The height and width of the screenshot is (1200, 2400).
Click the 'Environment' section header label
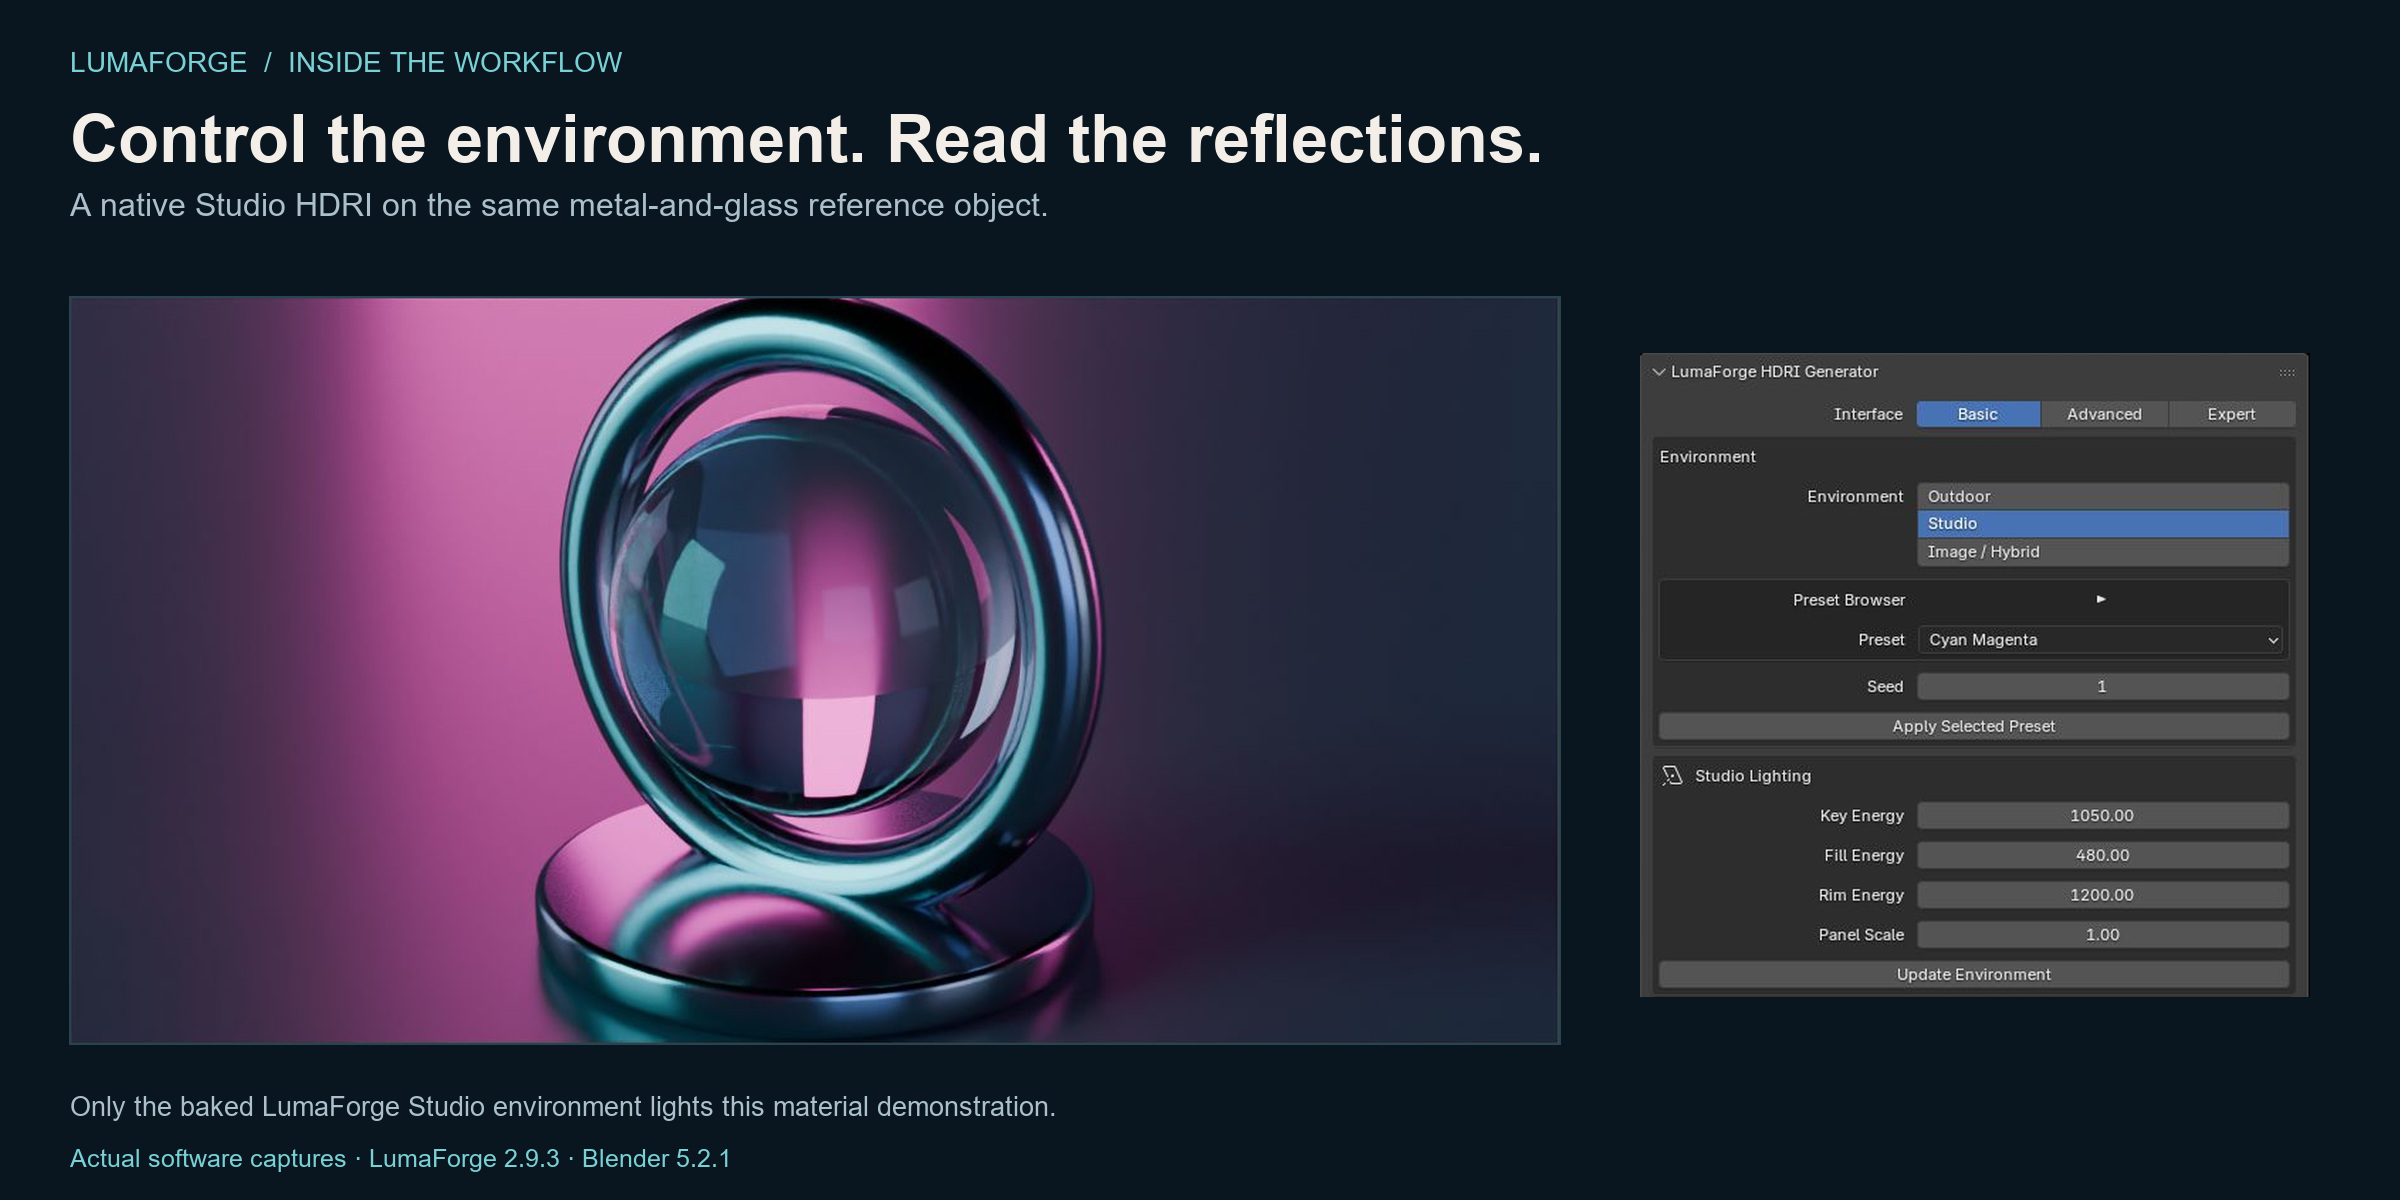click(x=1708, y=457)
